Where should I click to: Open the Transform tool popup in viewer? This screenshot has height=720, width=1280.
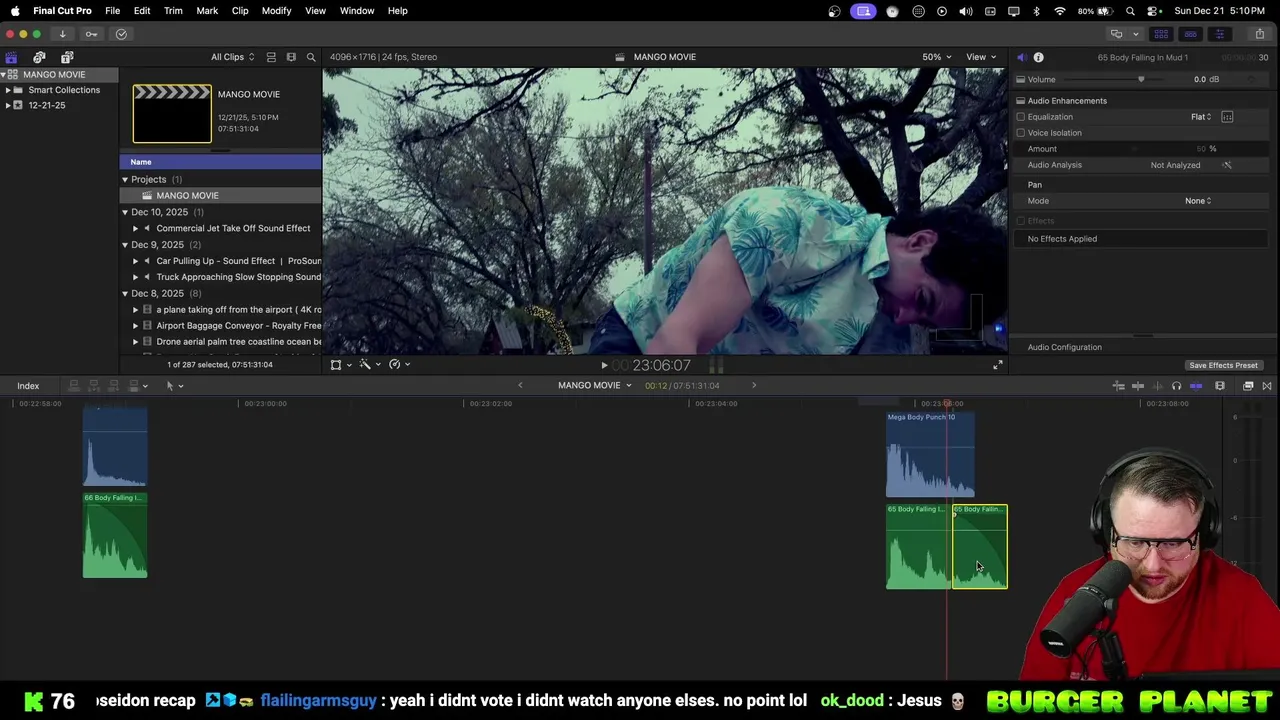[340, 365]
